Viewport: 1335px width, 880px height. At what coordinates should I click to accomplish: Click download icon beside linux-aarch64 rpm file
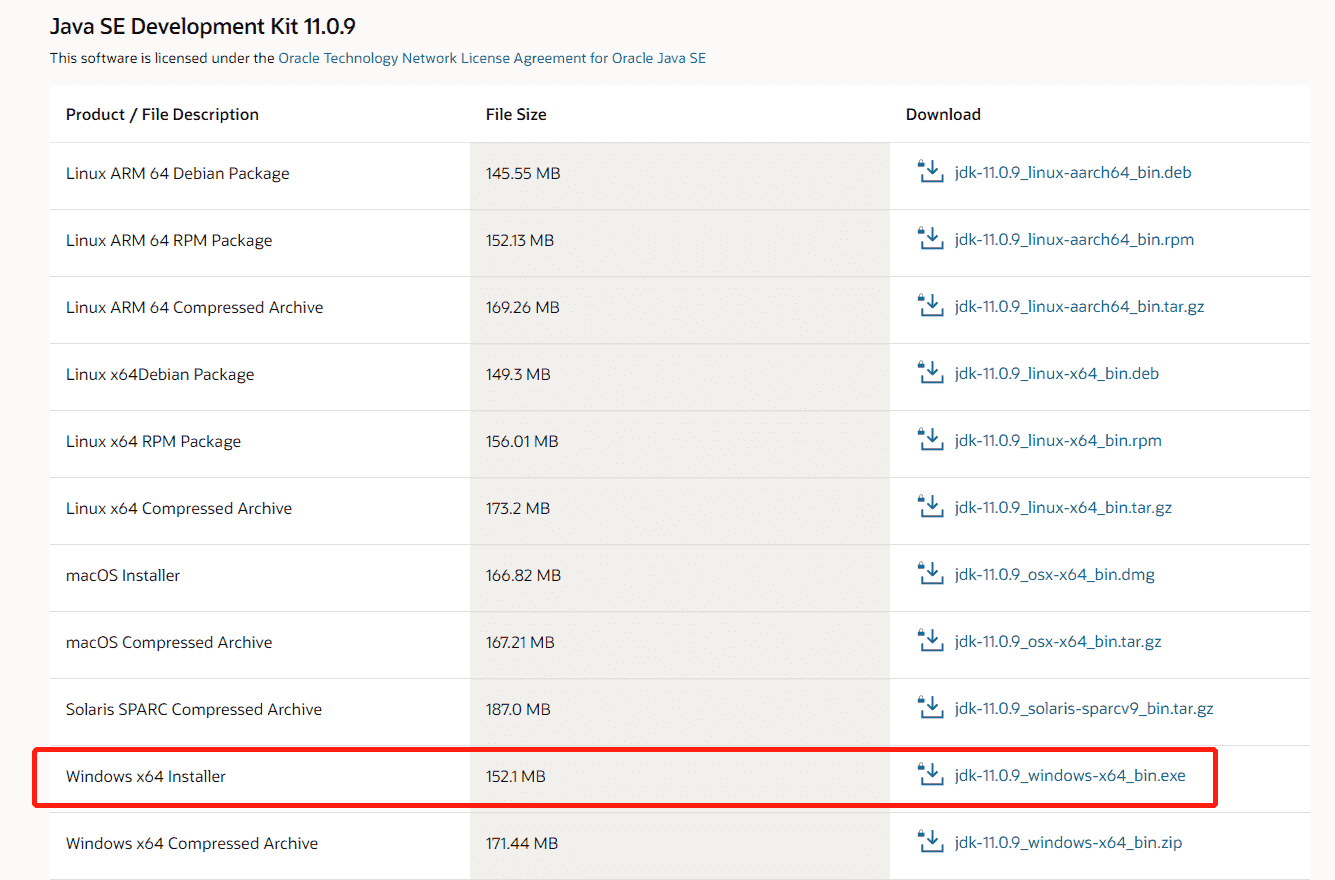[930, 239]
